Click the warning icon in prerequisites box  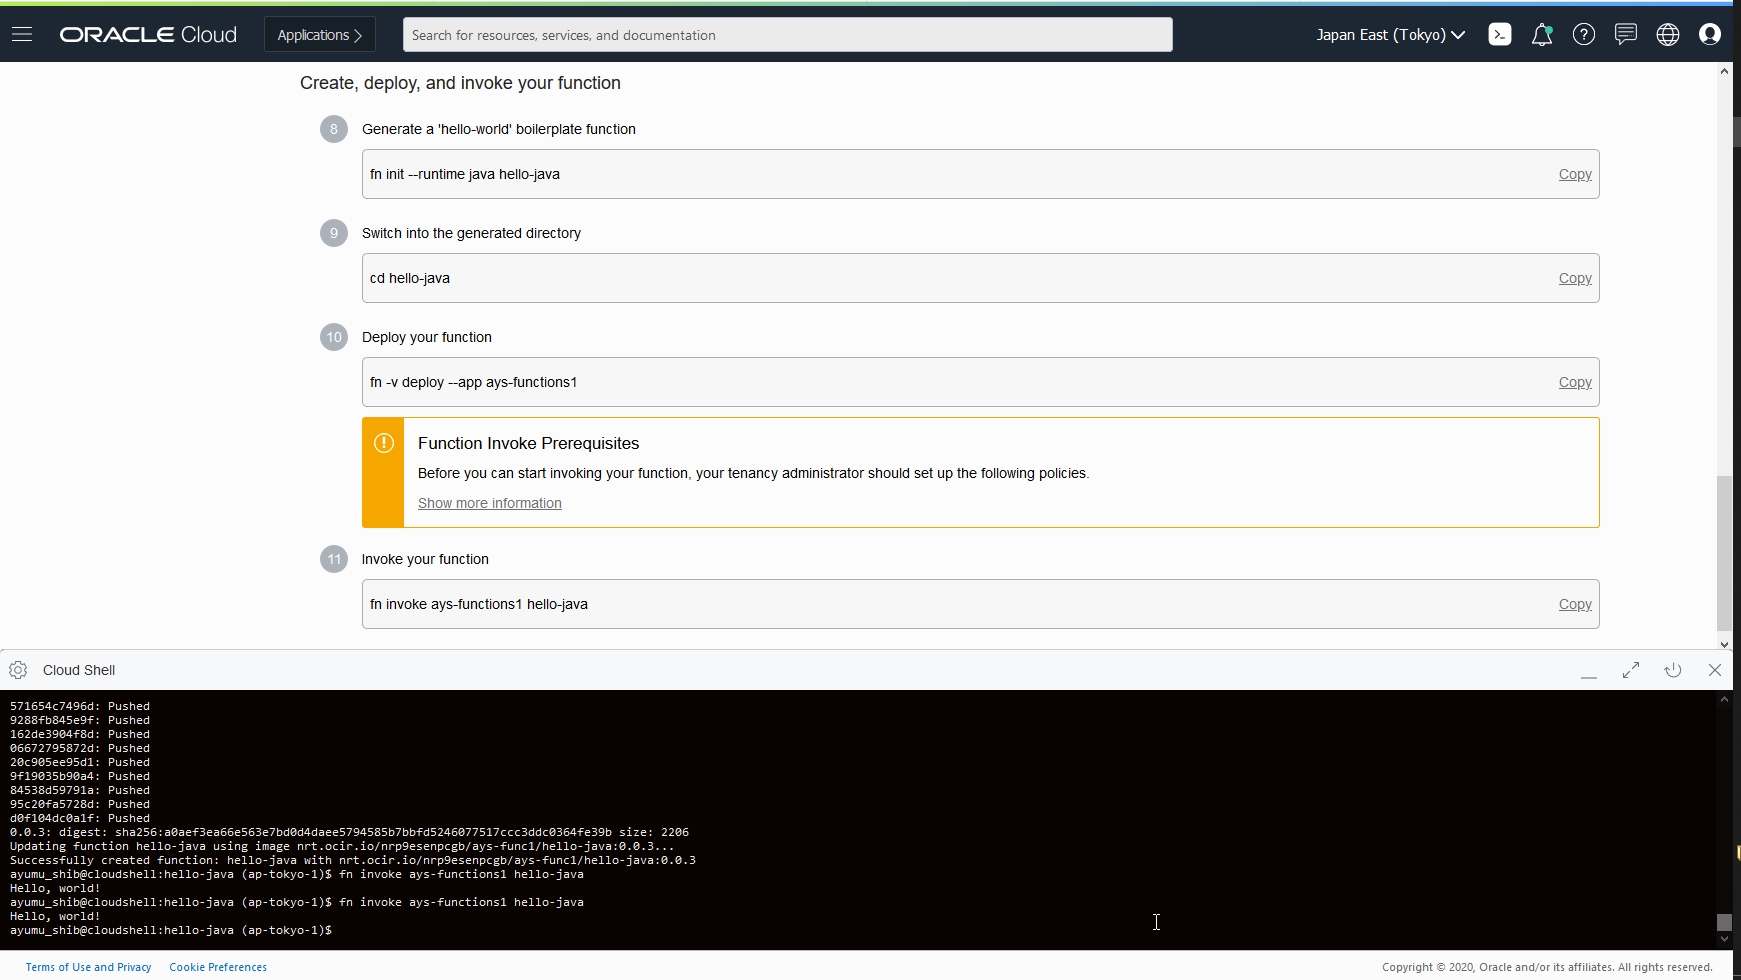coord(384,443)
